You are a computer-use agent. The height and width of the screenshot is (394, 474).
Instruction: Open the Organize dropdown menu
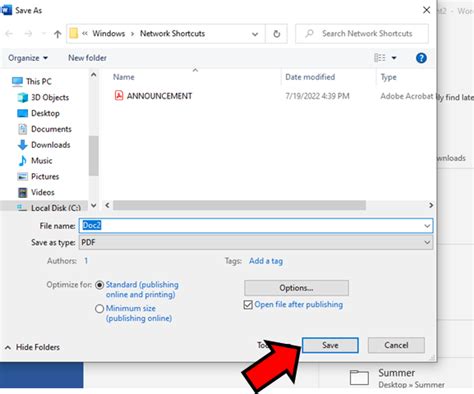tap(28, 58)
